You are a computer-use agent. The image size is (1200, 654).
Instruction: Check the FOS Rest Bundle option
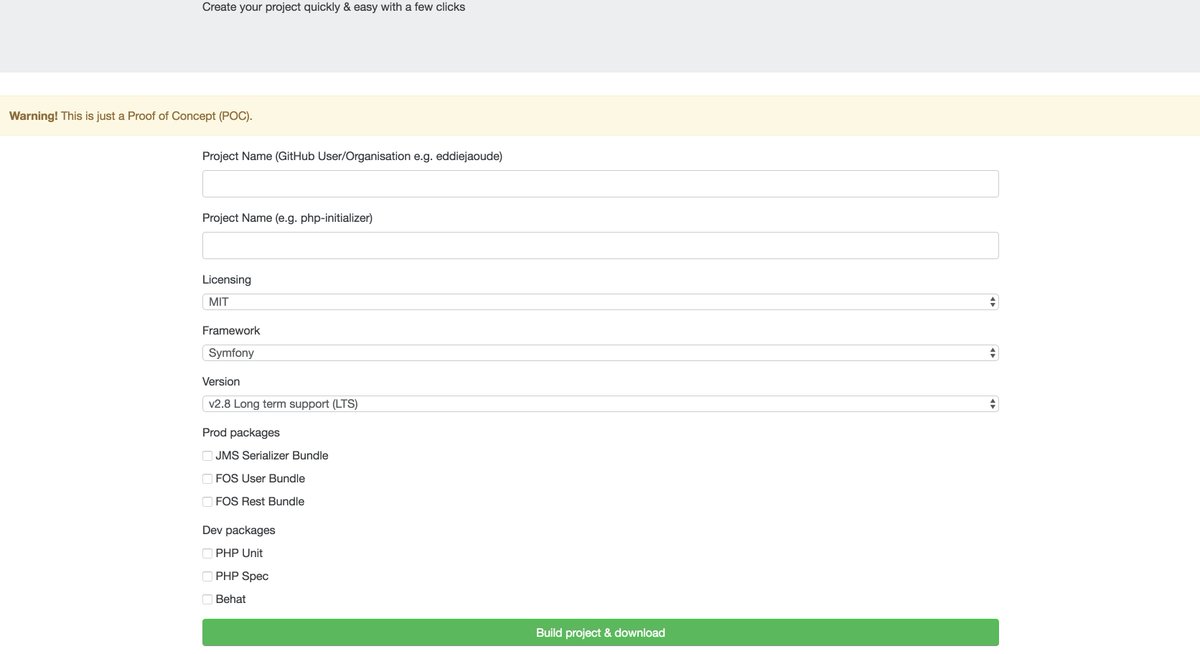pyautogui.click(x=207, y=502)
